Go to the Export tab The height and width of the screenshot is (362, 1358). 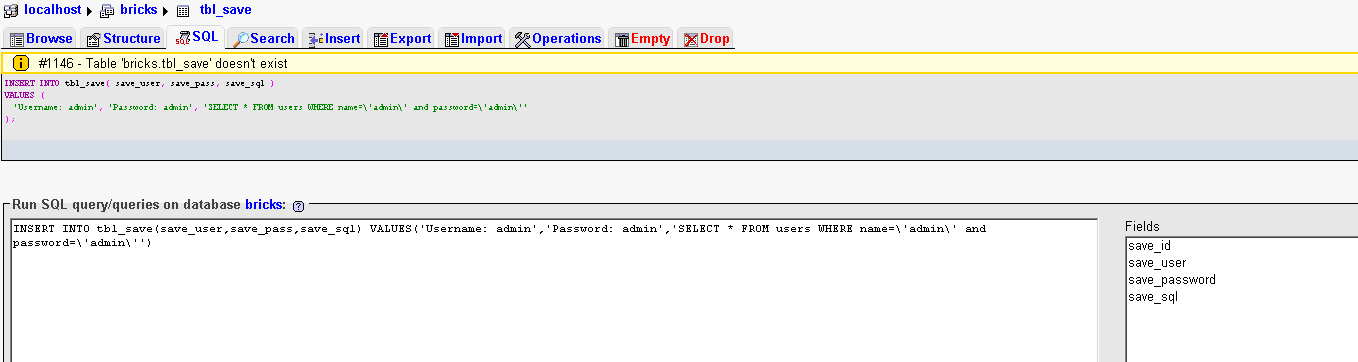coord(402,39)
